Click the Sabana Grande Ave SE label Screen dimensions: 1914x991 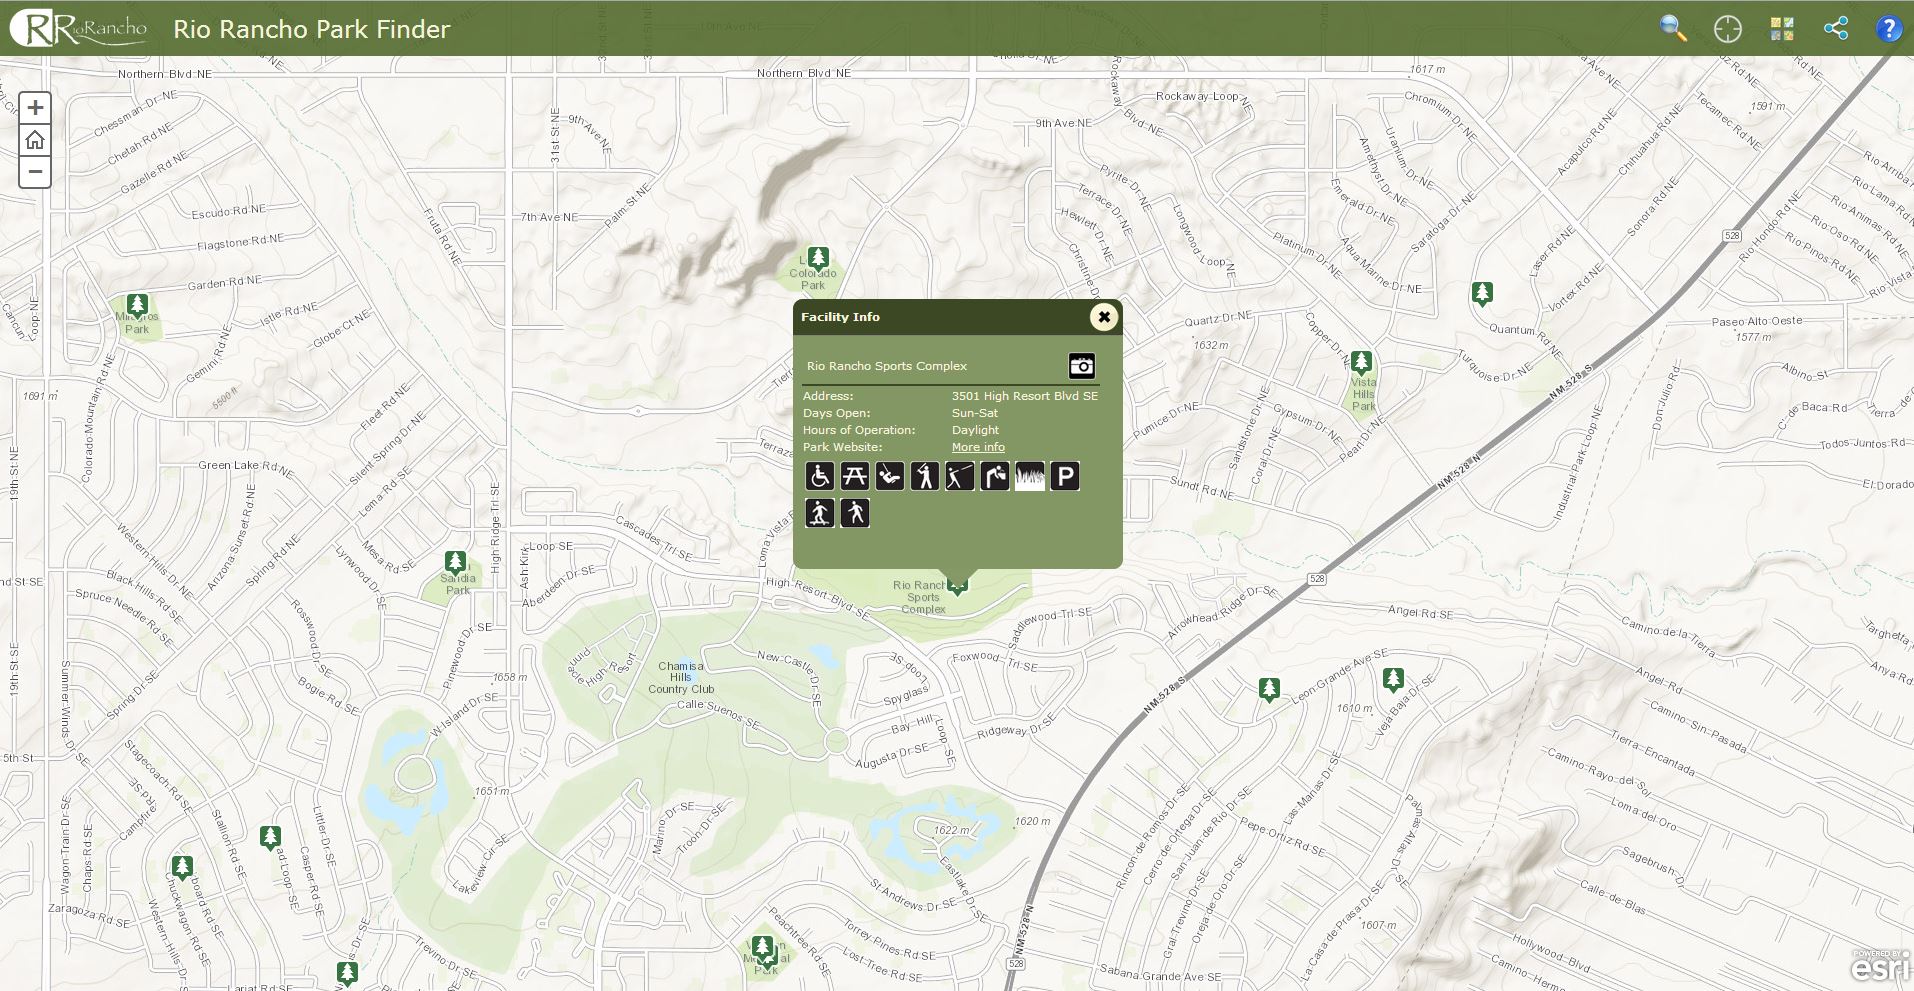(1160, 974)
